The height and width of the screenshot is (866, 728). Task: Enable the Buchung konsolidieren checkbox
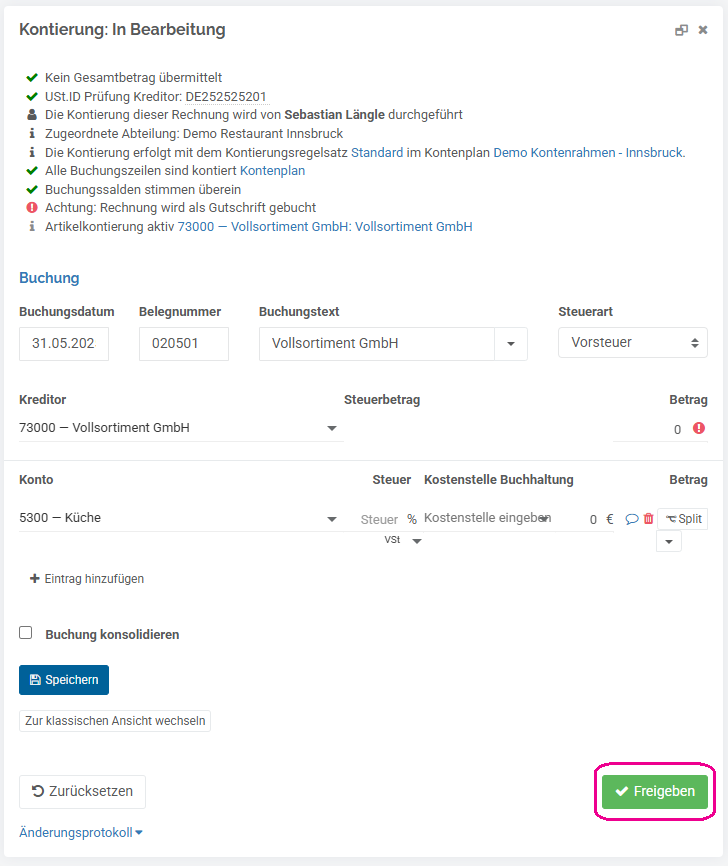(25, 632)
